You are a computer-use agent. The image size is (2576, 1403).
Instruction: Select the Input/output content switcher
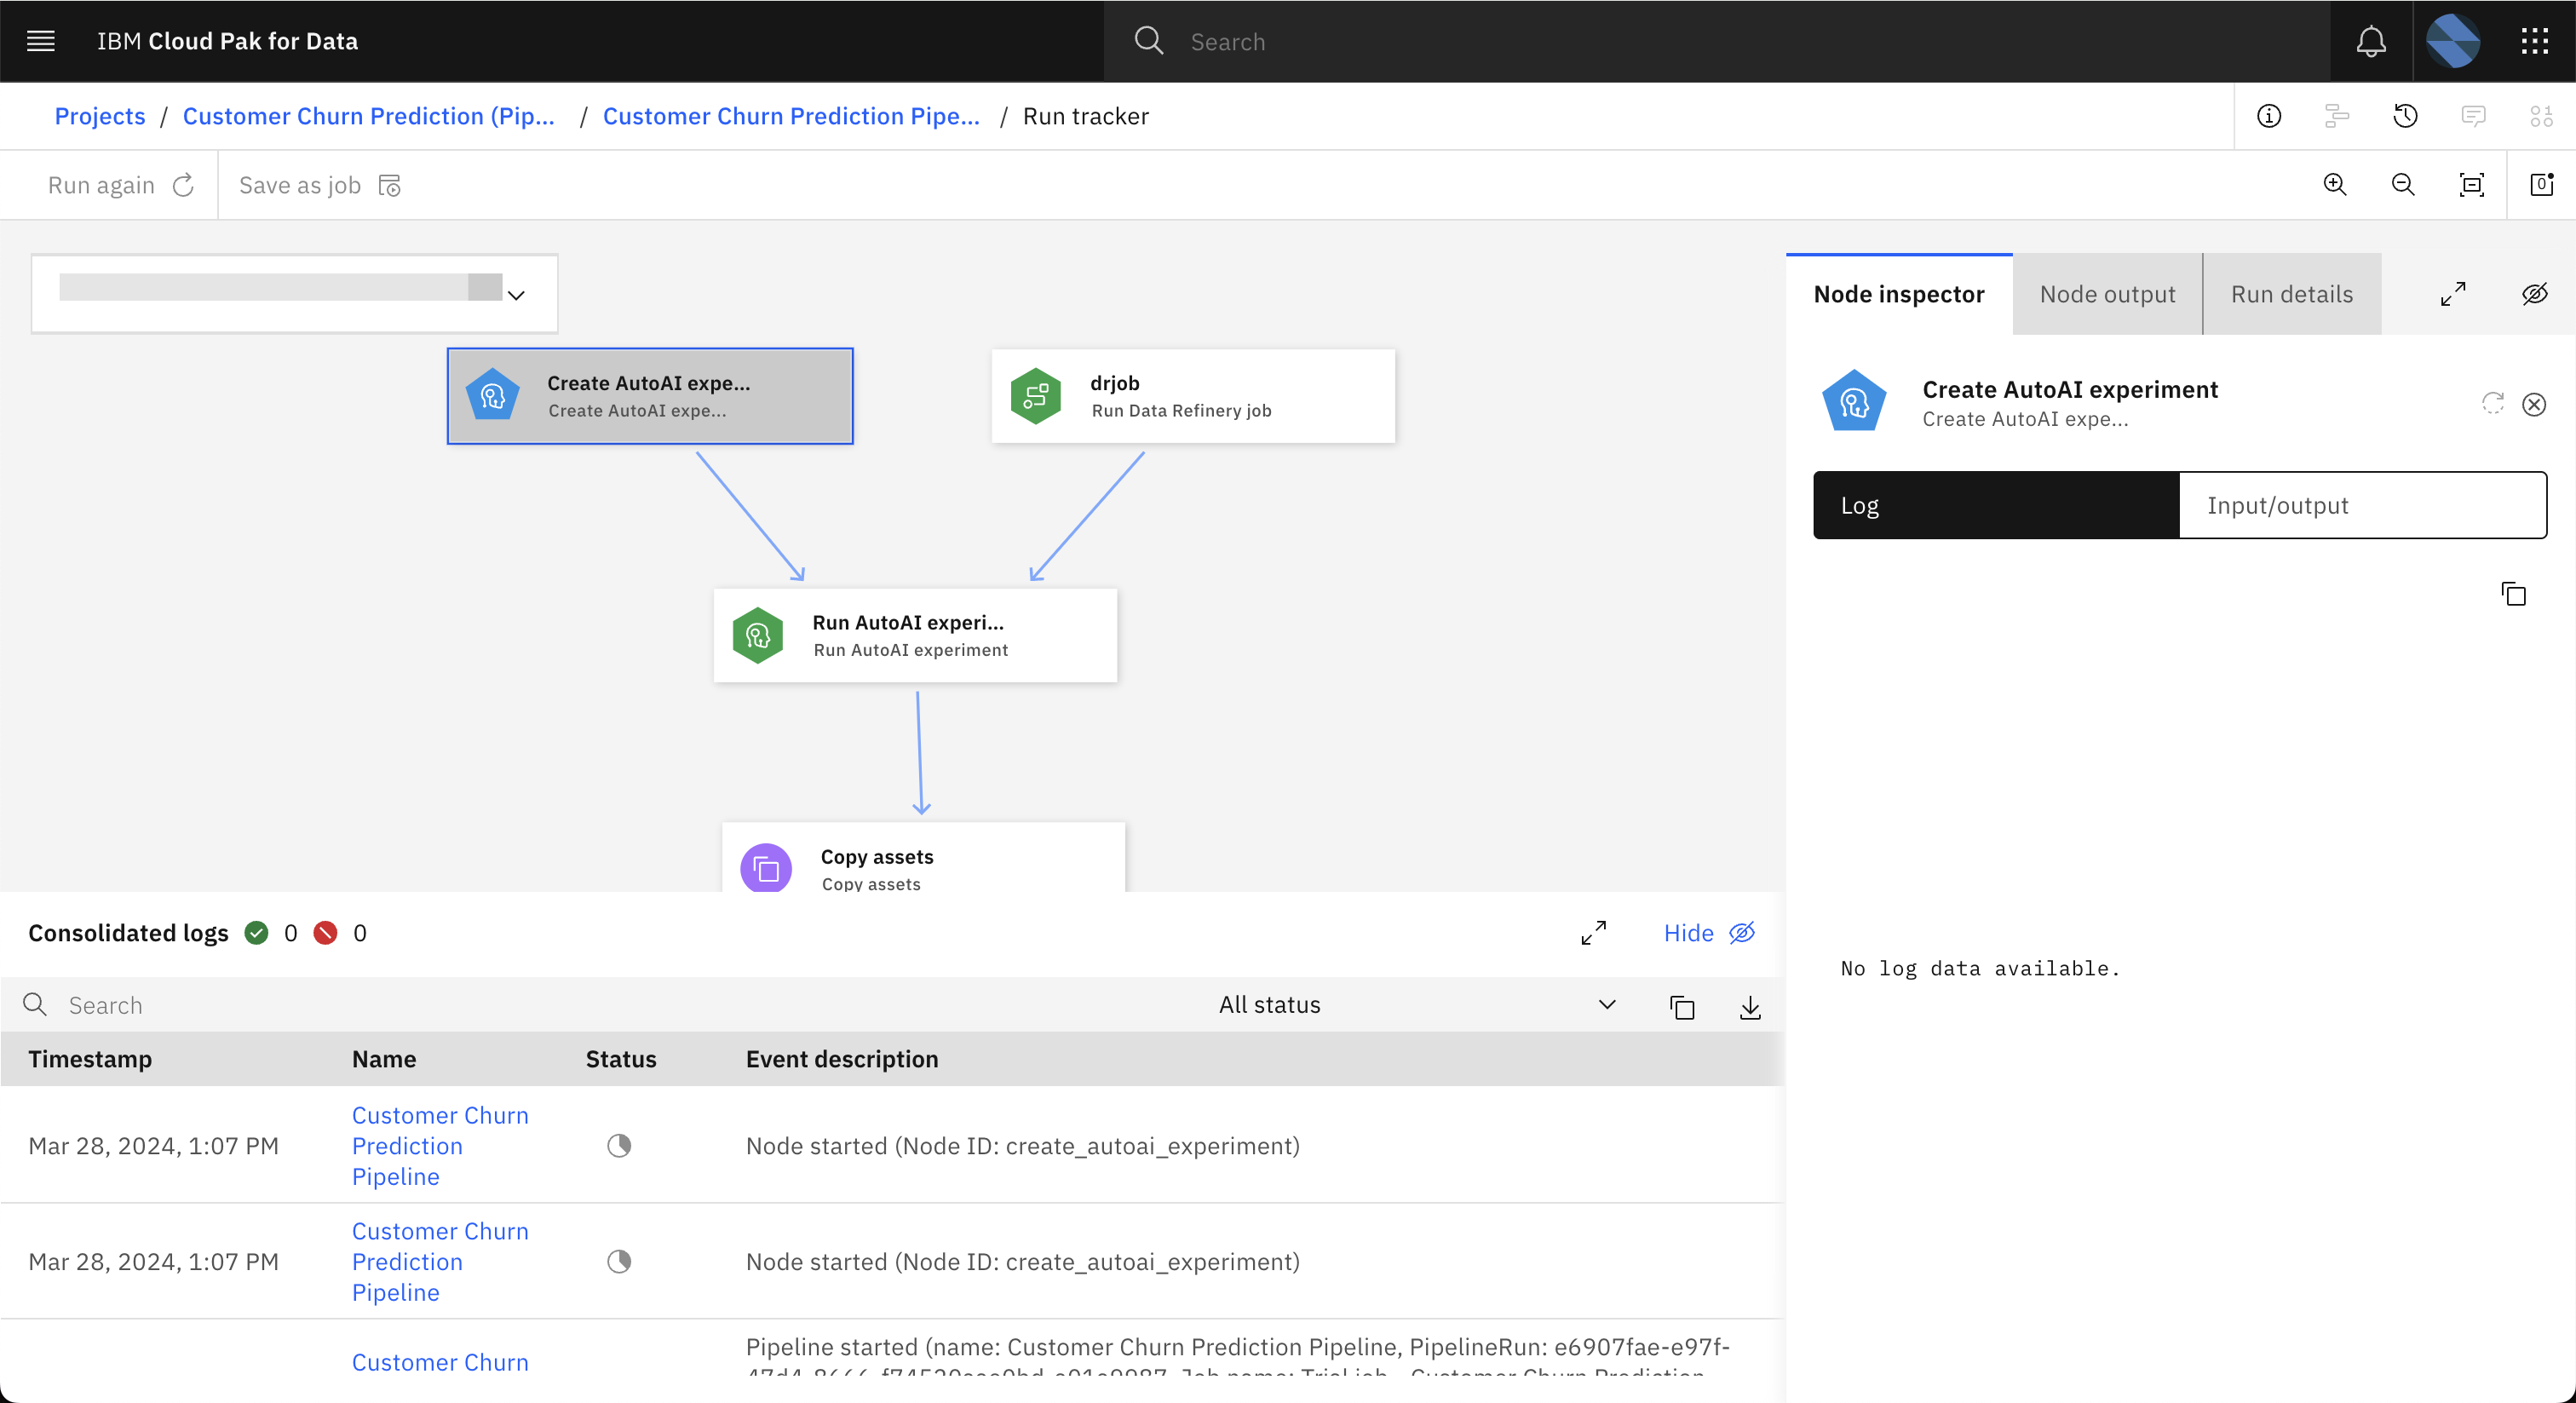pyautogui.click(x=2362, y=505)
